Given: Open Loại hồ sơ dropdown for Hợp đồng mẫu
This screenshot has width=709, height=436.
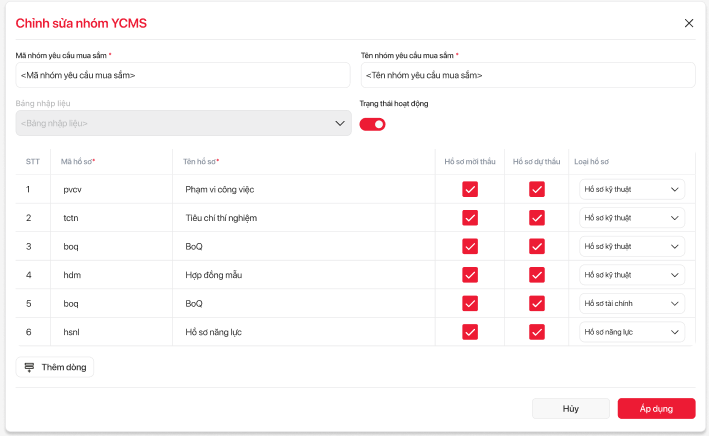Looking at the screenshot, I should [x=632, y=275].
